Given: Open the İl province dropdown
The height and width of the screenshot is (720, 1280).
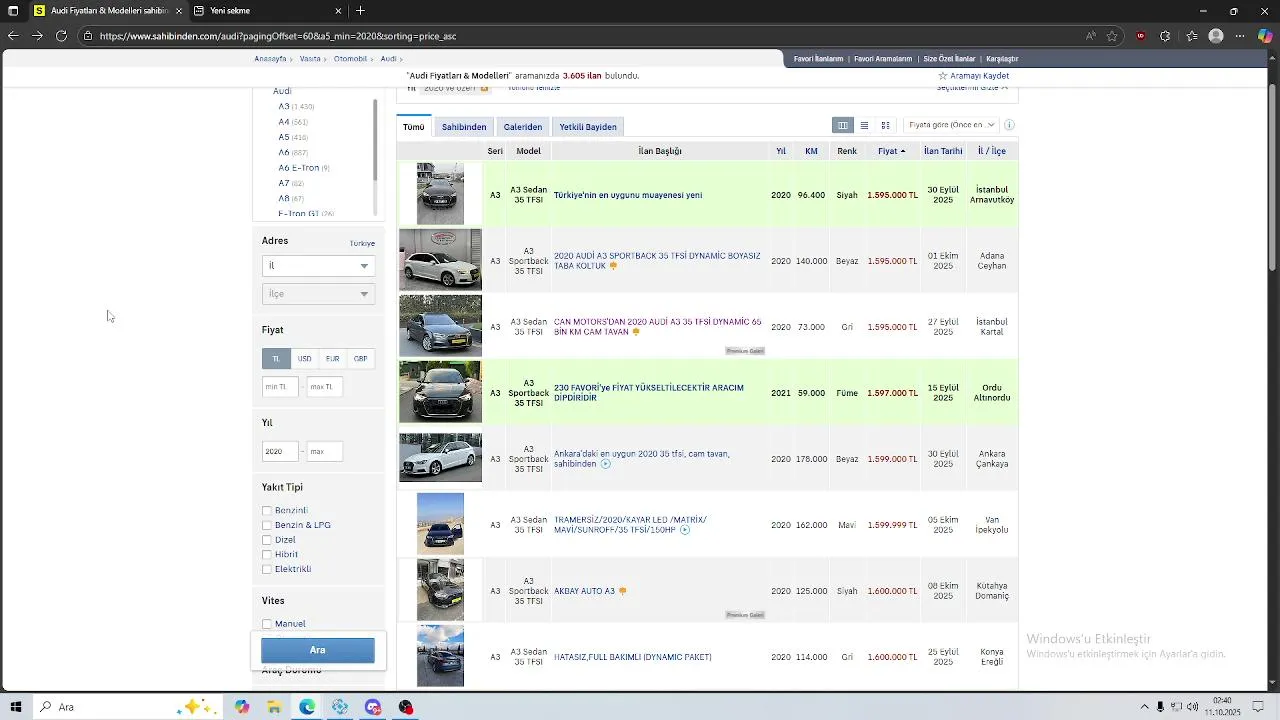Looking at the screenshot, I should click(318, 266).
